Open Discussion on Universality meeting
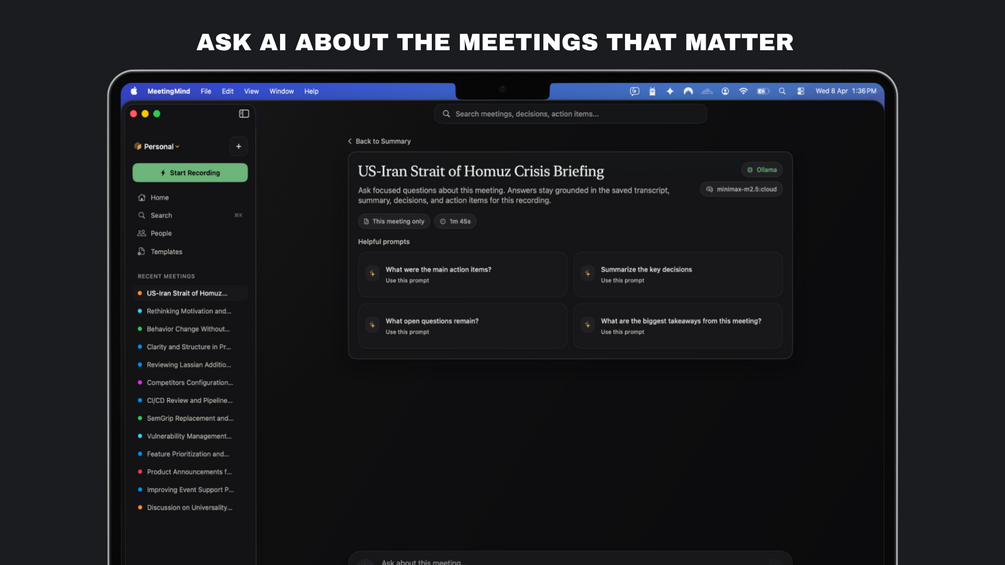This screenshot has height=565, width=1005. pos(190,508)
